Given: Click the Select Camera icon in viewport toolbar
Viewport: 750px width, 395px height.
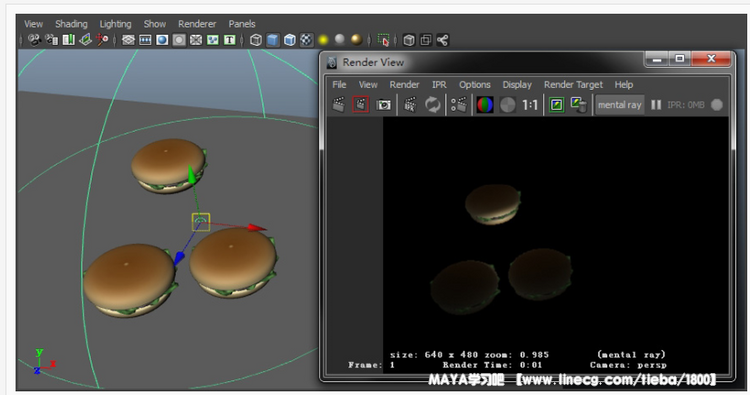Looking at the screenshot, I should [34, 40].
